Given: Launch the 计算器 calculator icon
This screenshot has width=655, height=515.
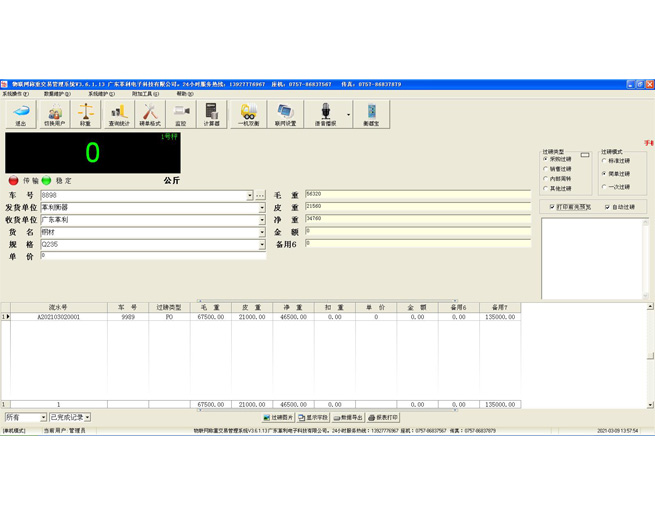Looking at the screenshot, I should (x=212, y=114).
